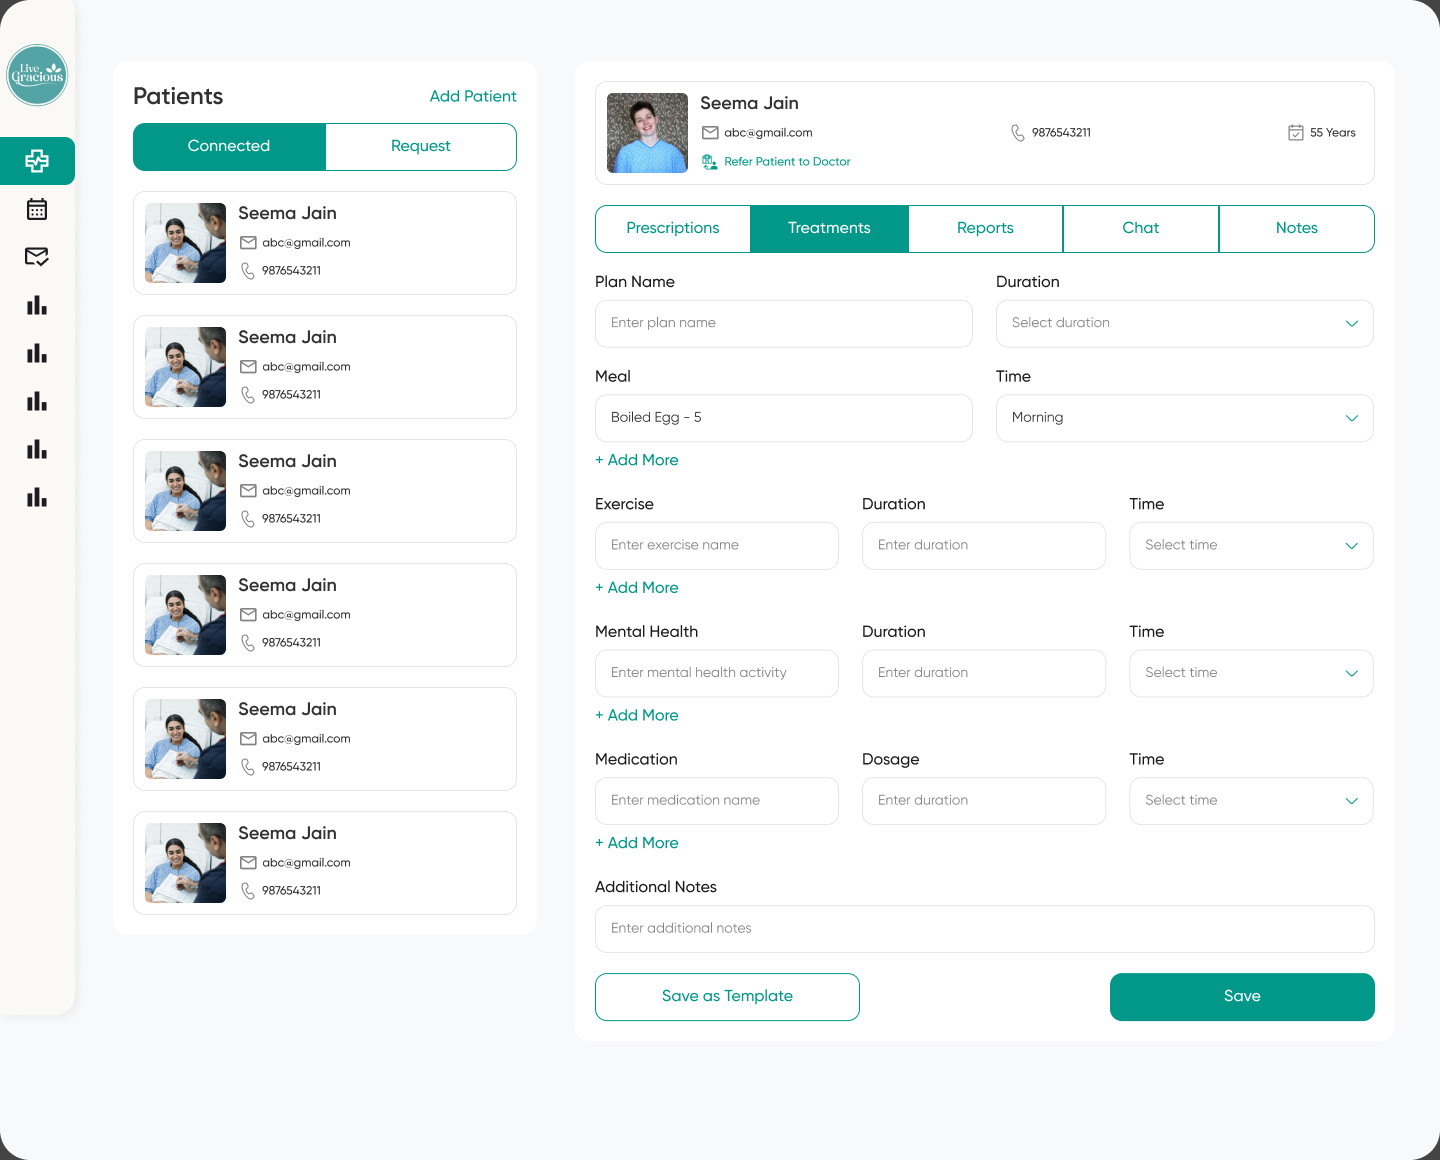Screen dimensions: 1440x1160
Task: Click Add More under Exercise
Action: [x=637, y=588]
